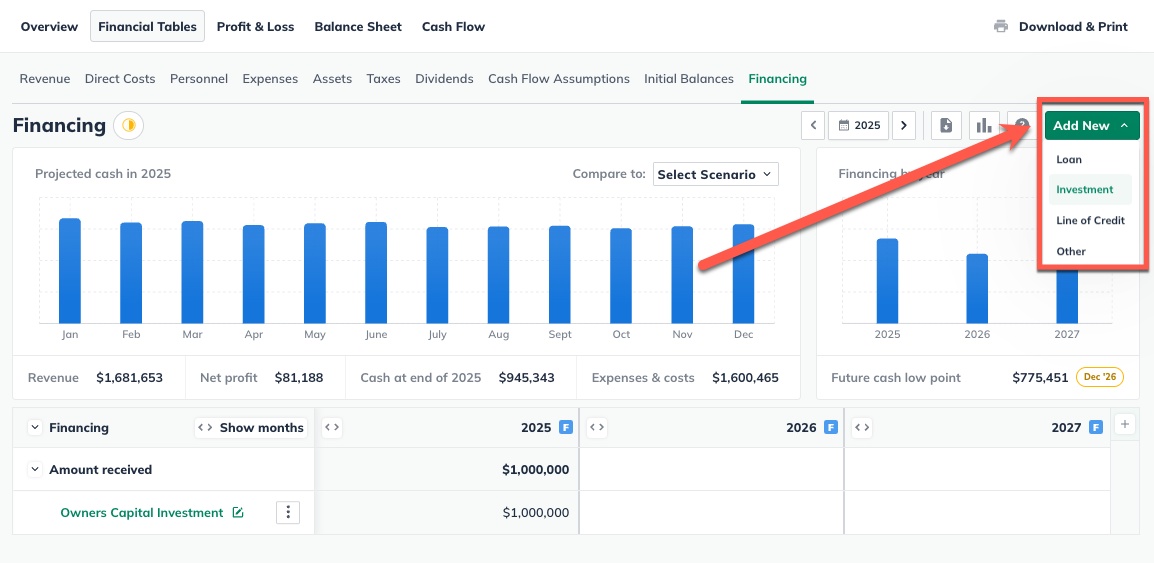This screenshot has height=563, width=1154.
Task: Click the blue F badge next to 2026
Action: coord(830,428)
